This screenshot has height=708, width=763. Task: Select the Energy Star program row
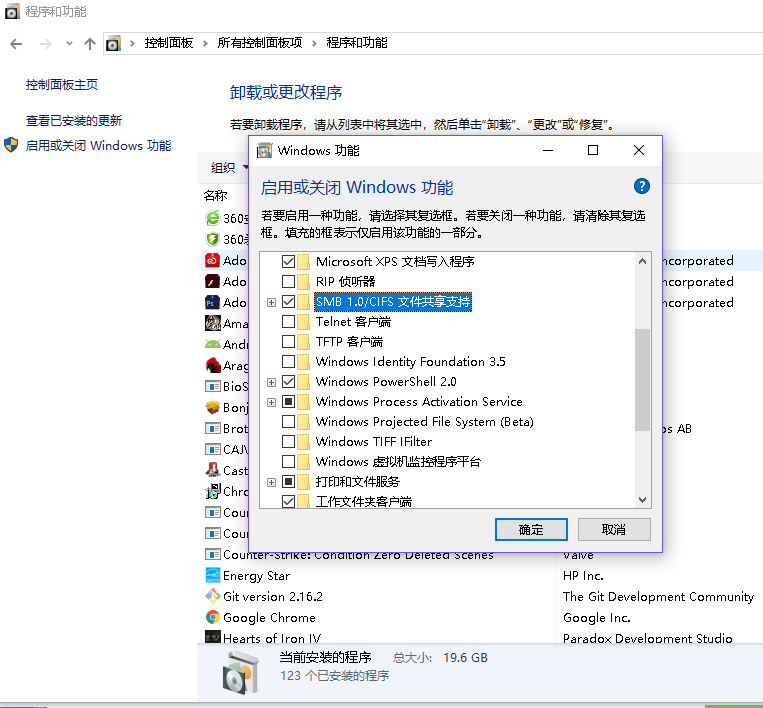point(480,576)
